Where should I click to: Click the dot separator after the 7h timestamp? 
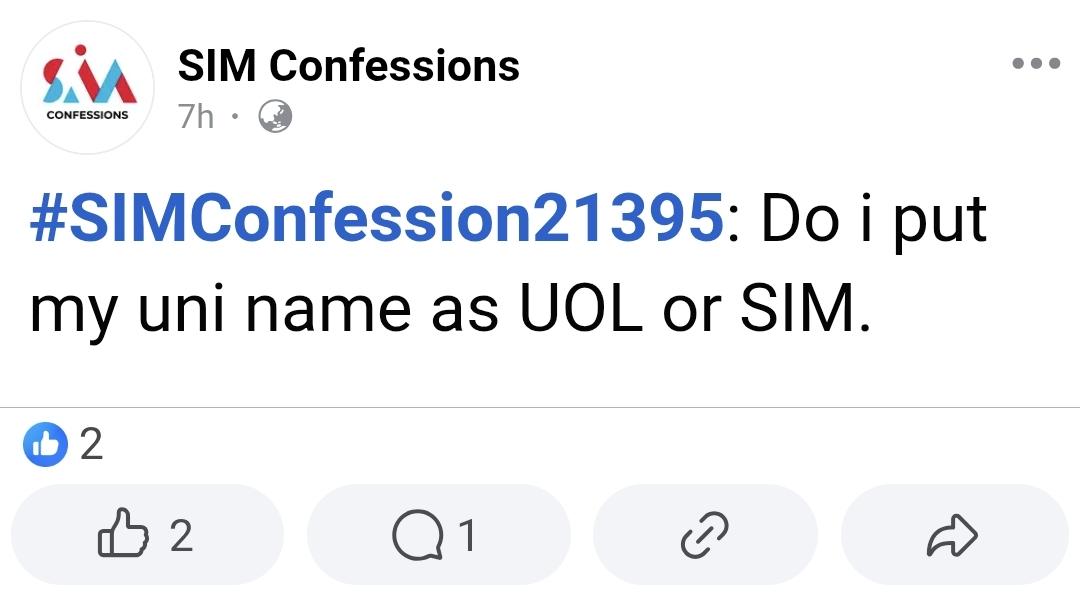tap(234, 117)
